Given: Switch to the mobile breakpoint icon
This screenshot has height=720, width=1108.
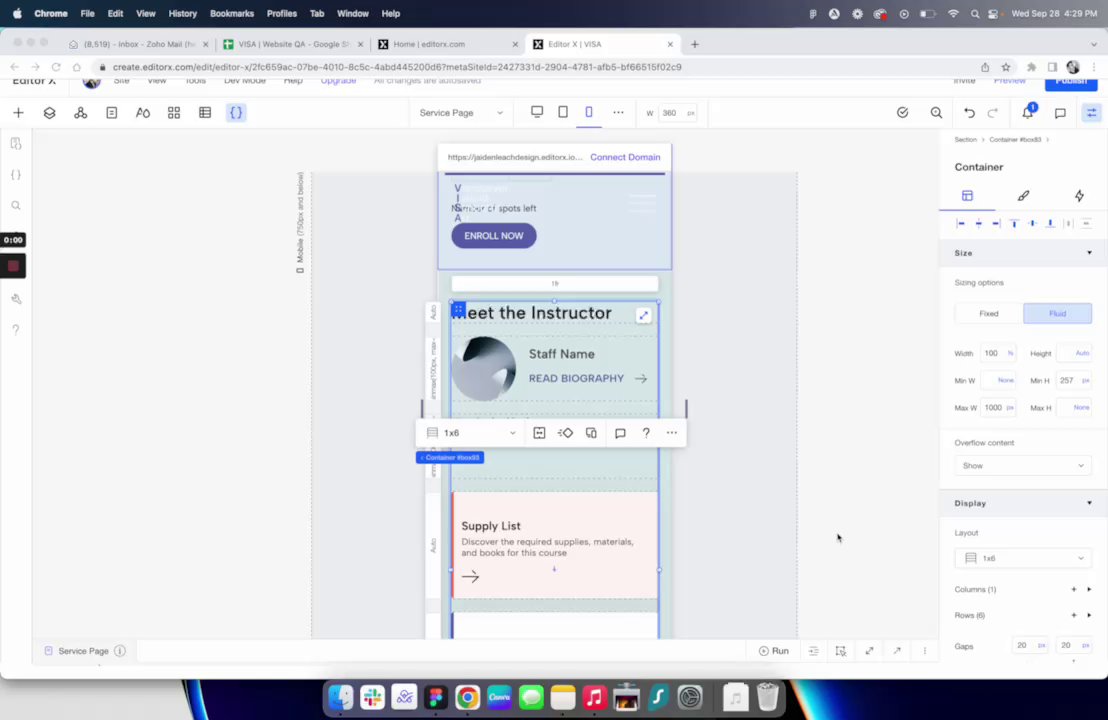Looking at the screenshot, I should pos(589,112).
